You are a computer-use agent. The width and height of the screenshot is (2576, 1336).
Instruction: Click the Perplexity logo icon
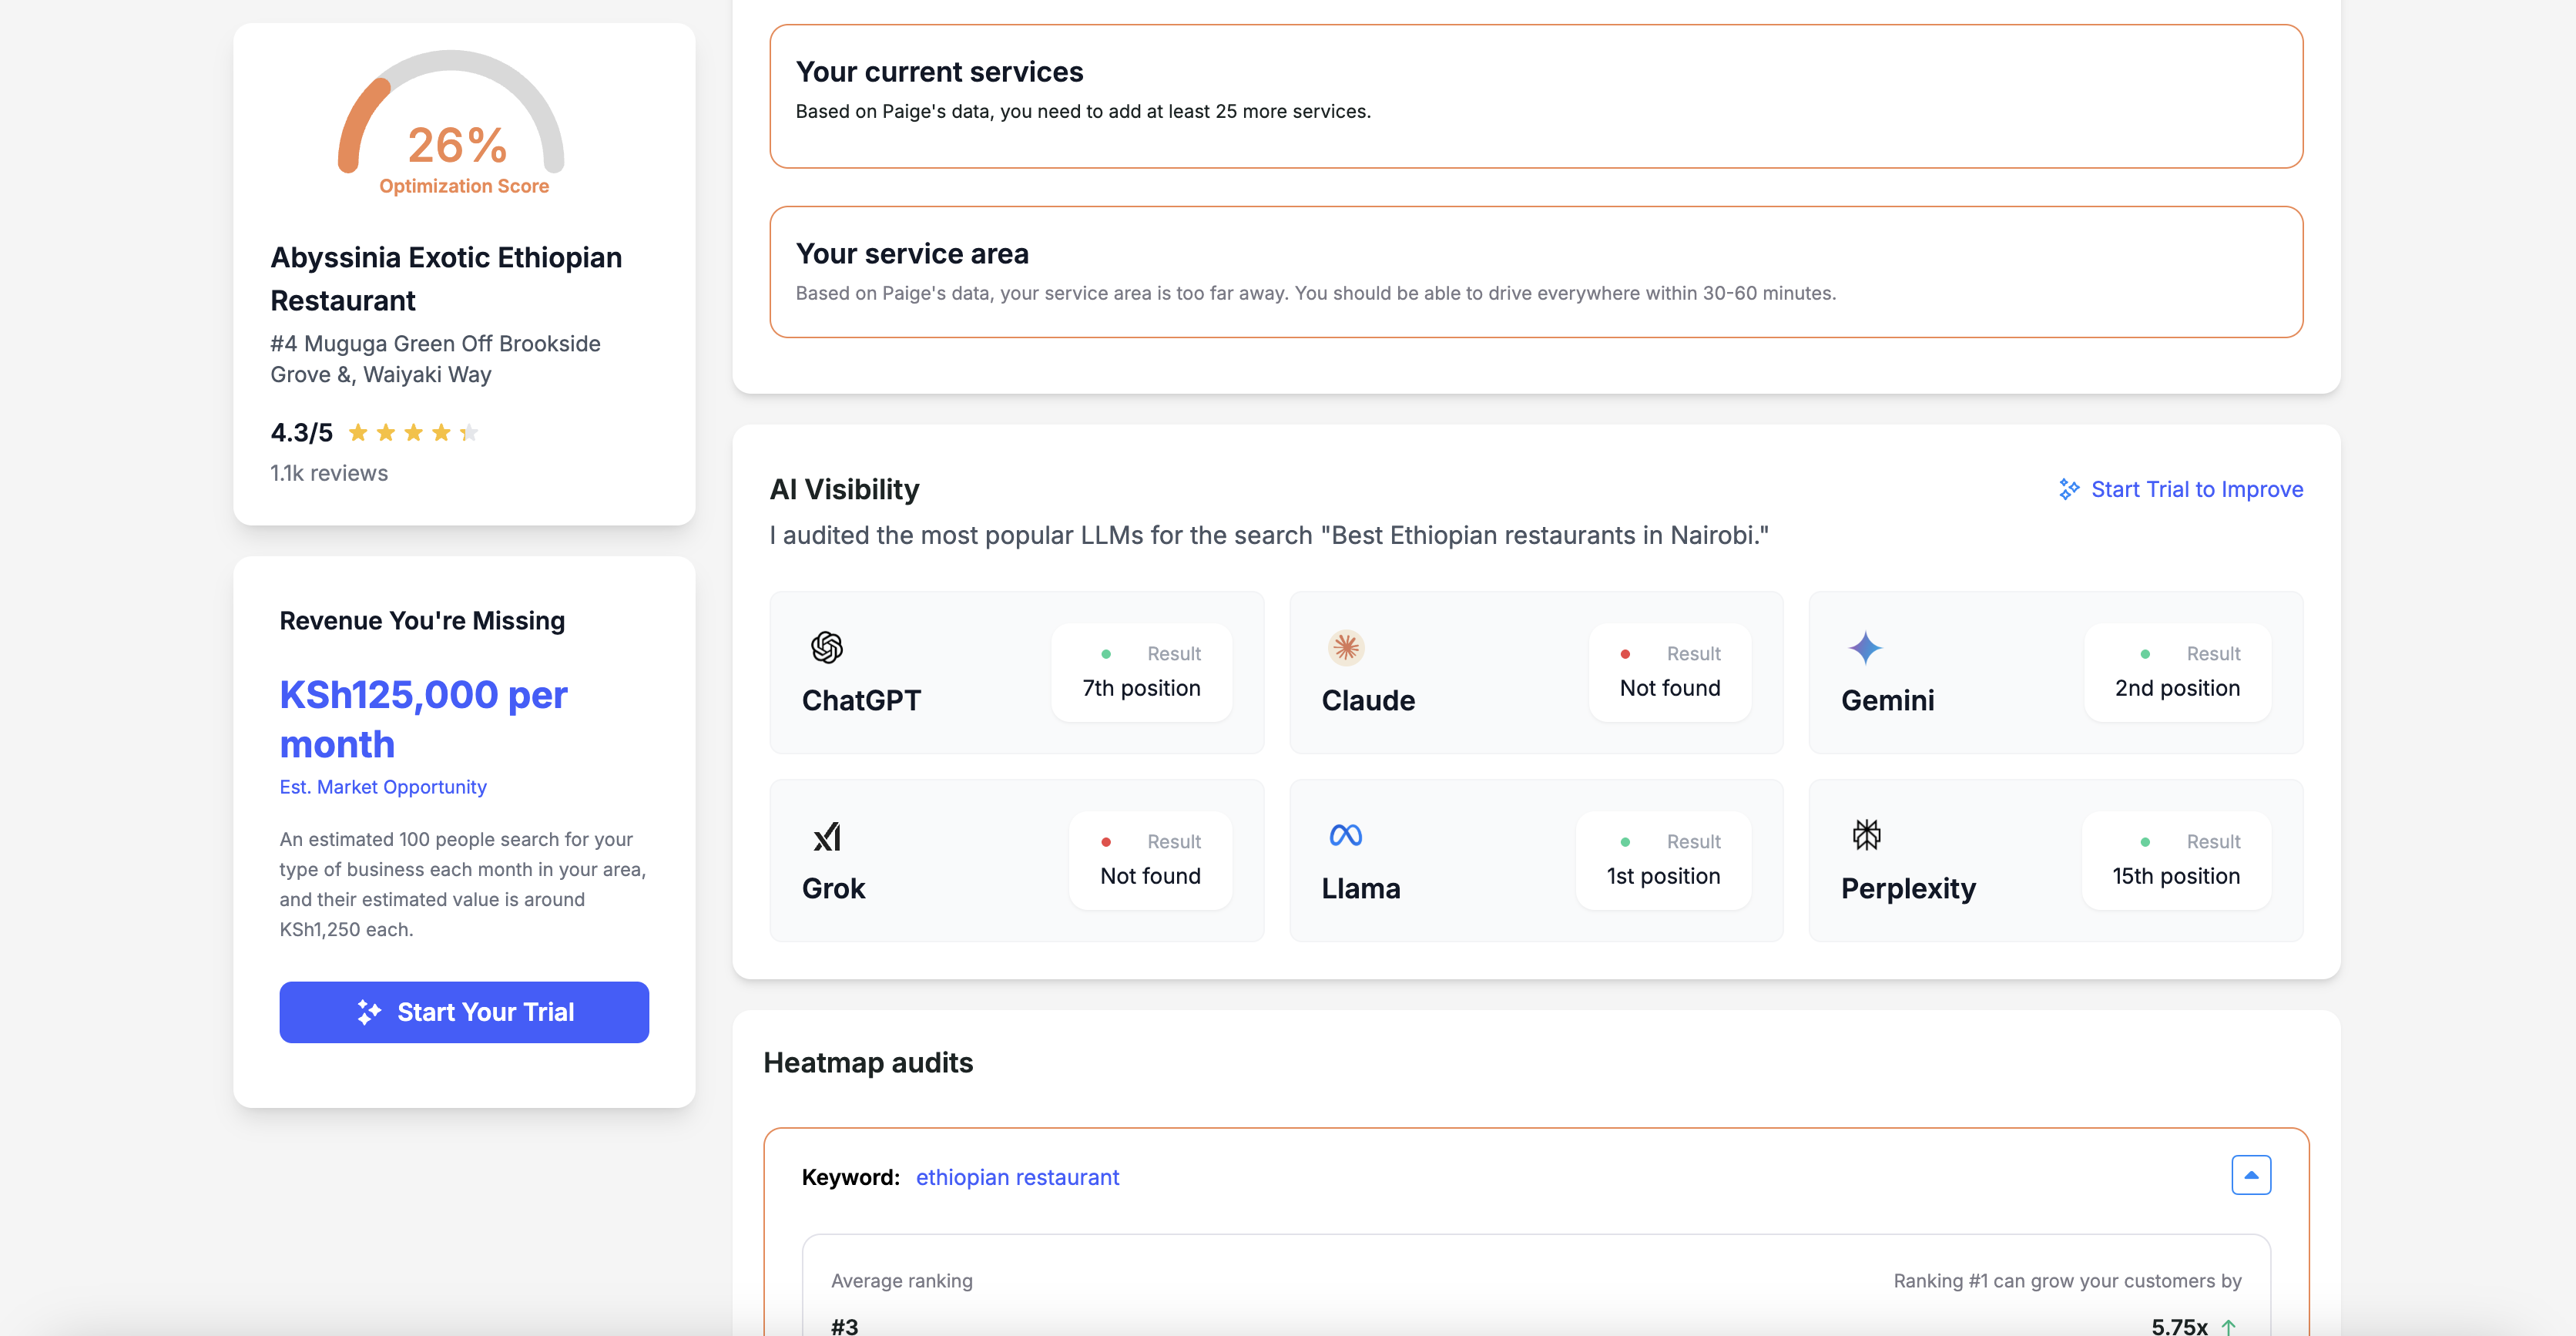pyautogui.click(x=1866, y=835)
